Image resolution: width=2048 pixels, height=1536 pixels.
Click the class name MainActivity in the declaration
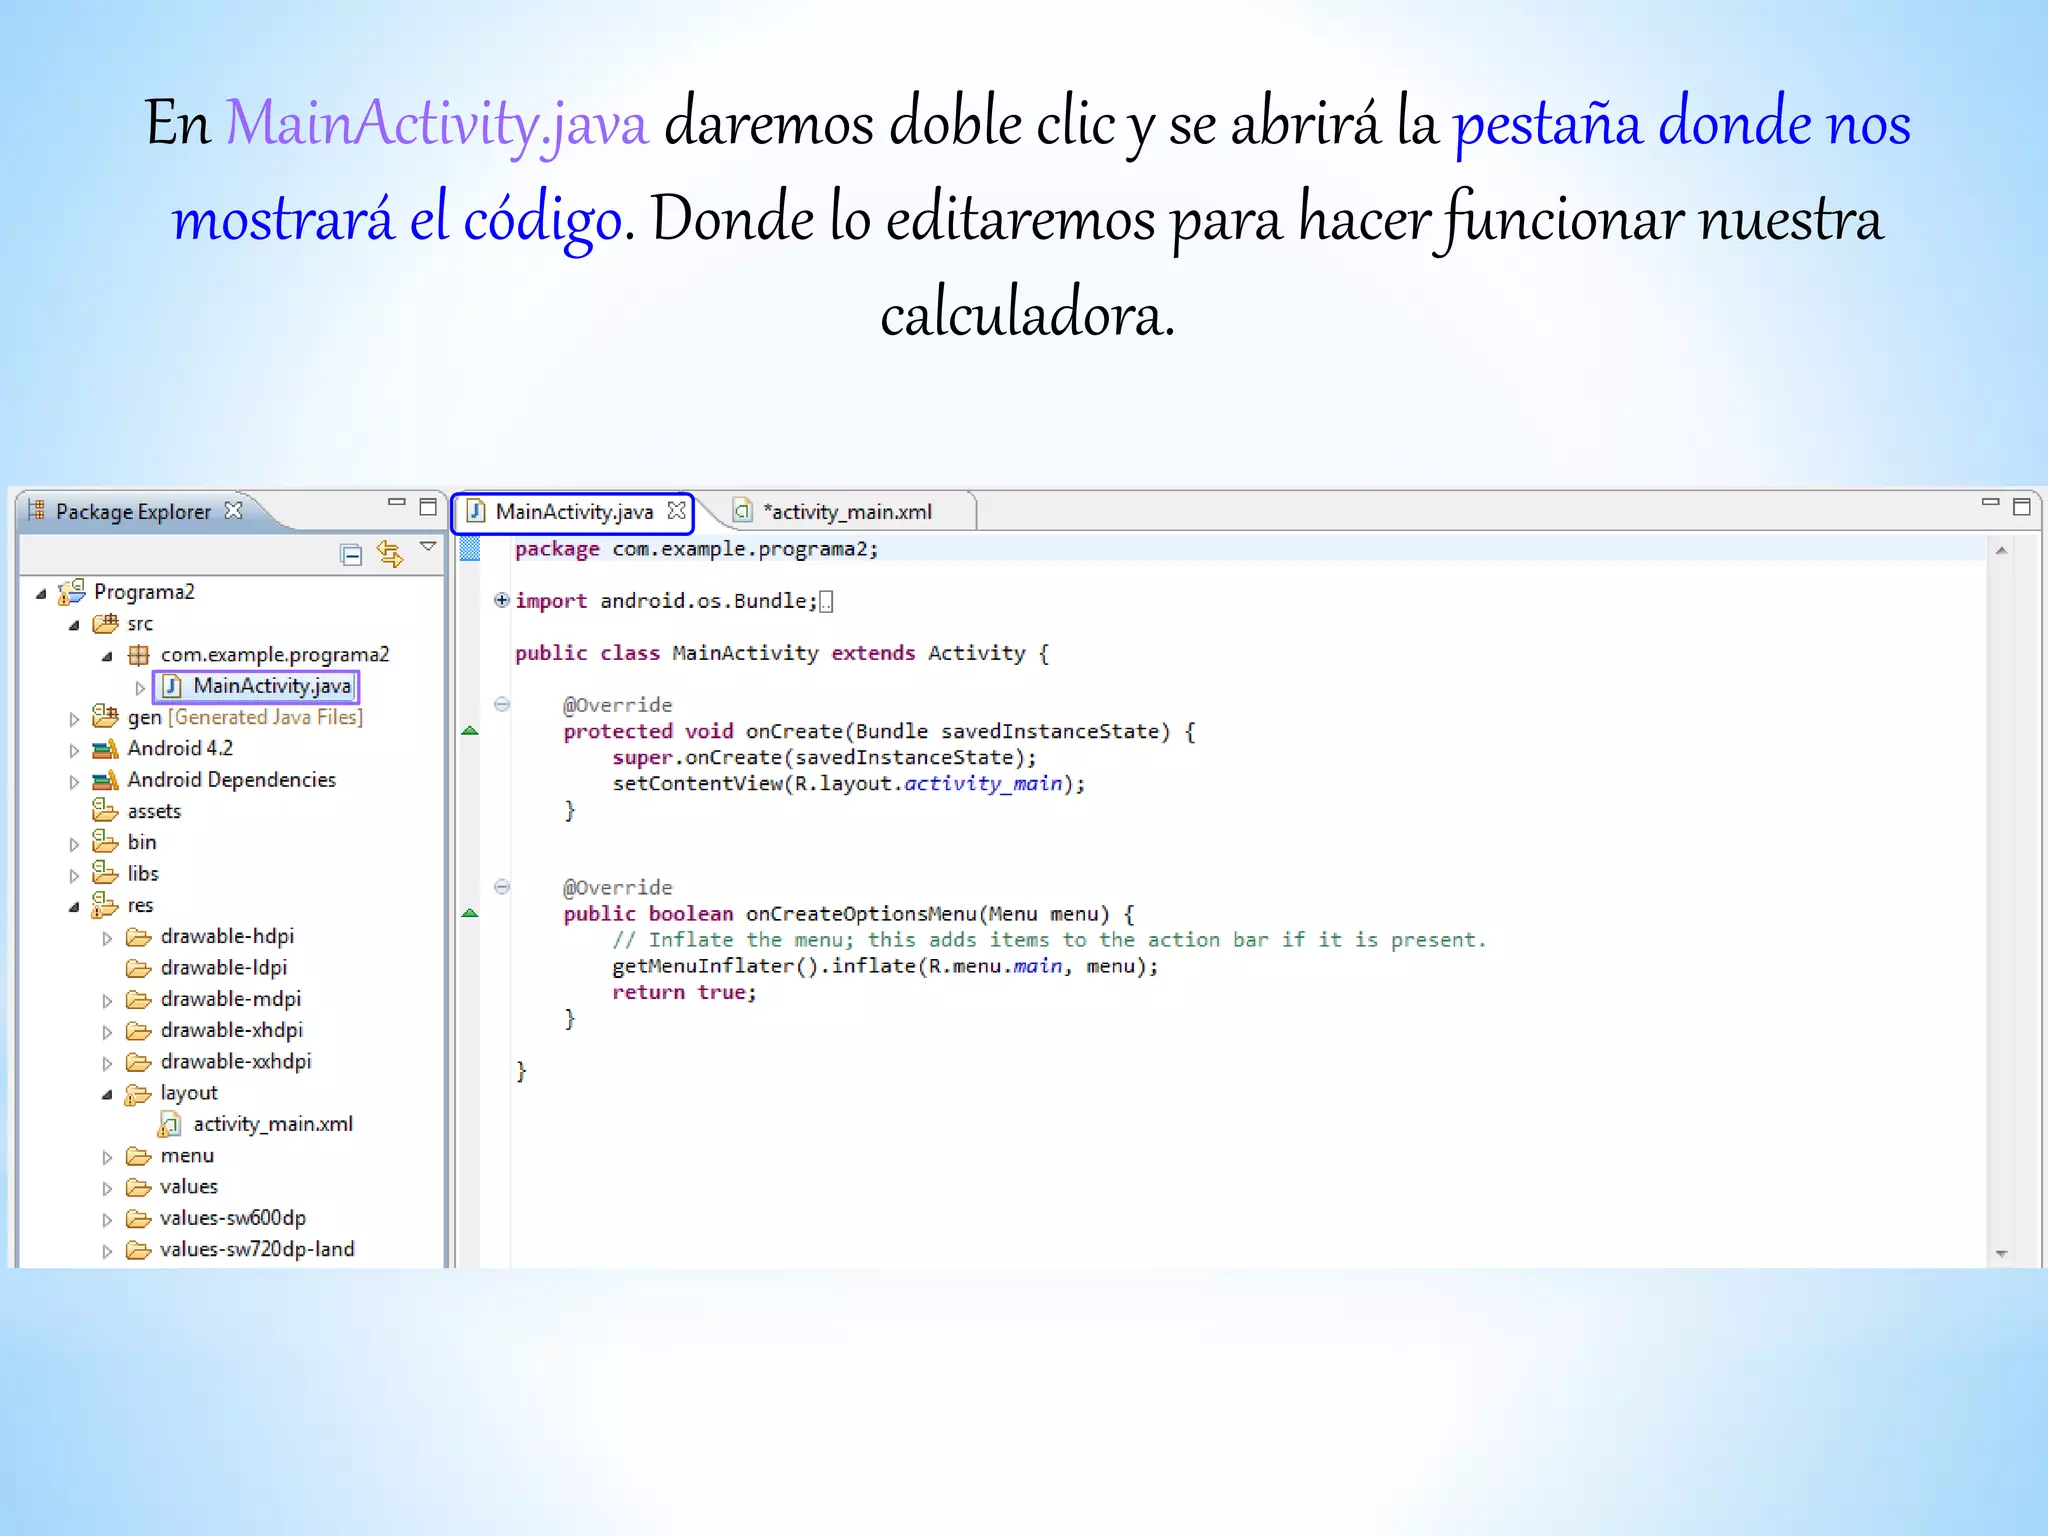(745, 653)
